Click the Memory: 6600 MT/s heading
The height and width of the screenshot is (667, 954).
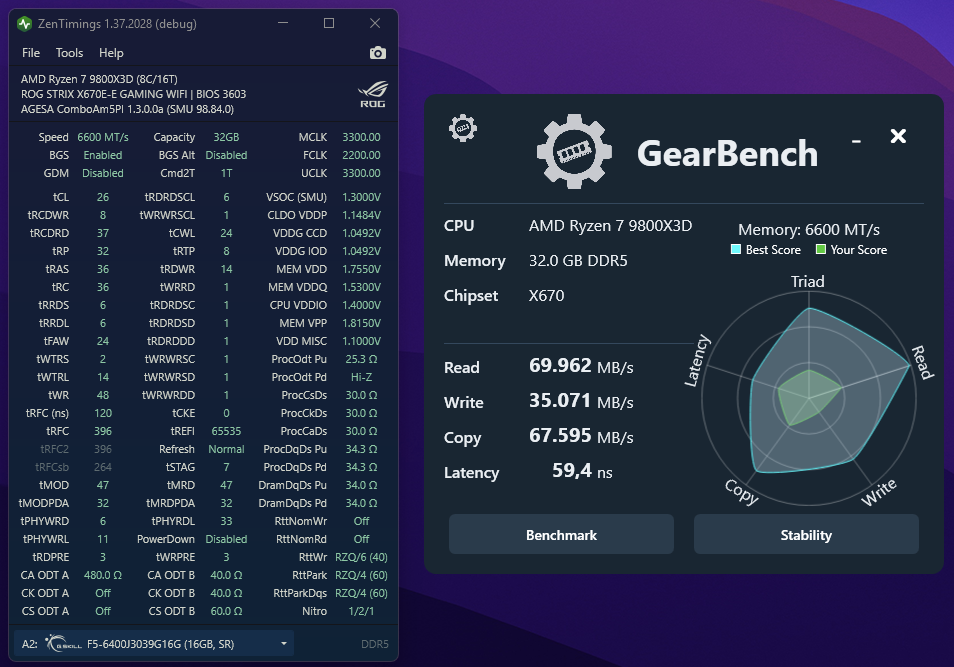point(809,229)
